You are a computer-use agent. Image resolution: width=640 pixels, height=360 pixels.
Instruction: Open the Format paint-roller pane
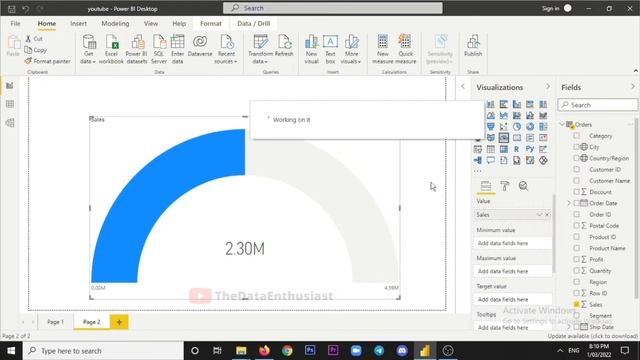pyautogui.click(x=504, y=186)
